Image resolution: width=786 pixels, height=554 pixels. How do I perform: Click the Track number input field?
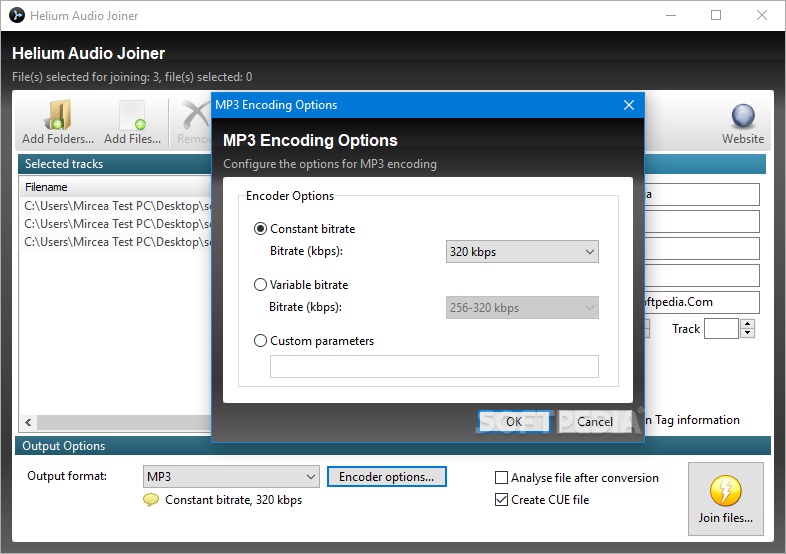pyautogui.click(x=721, y=329)
